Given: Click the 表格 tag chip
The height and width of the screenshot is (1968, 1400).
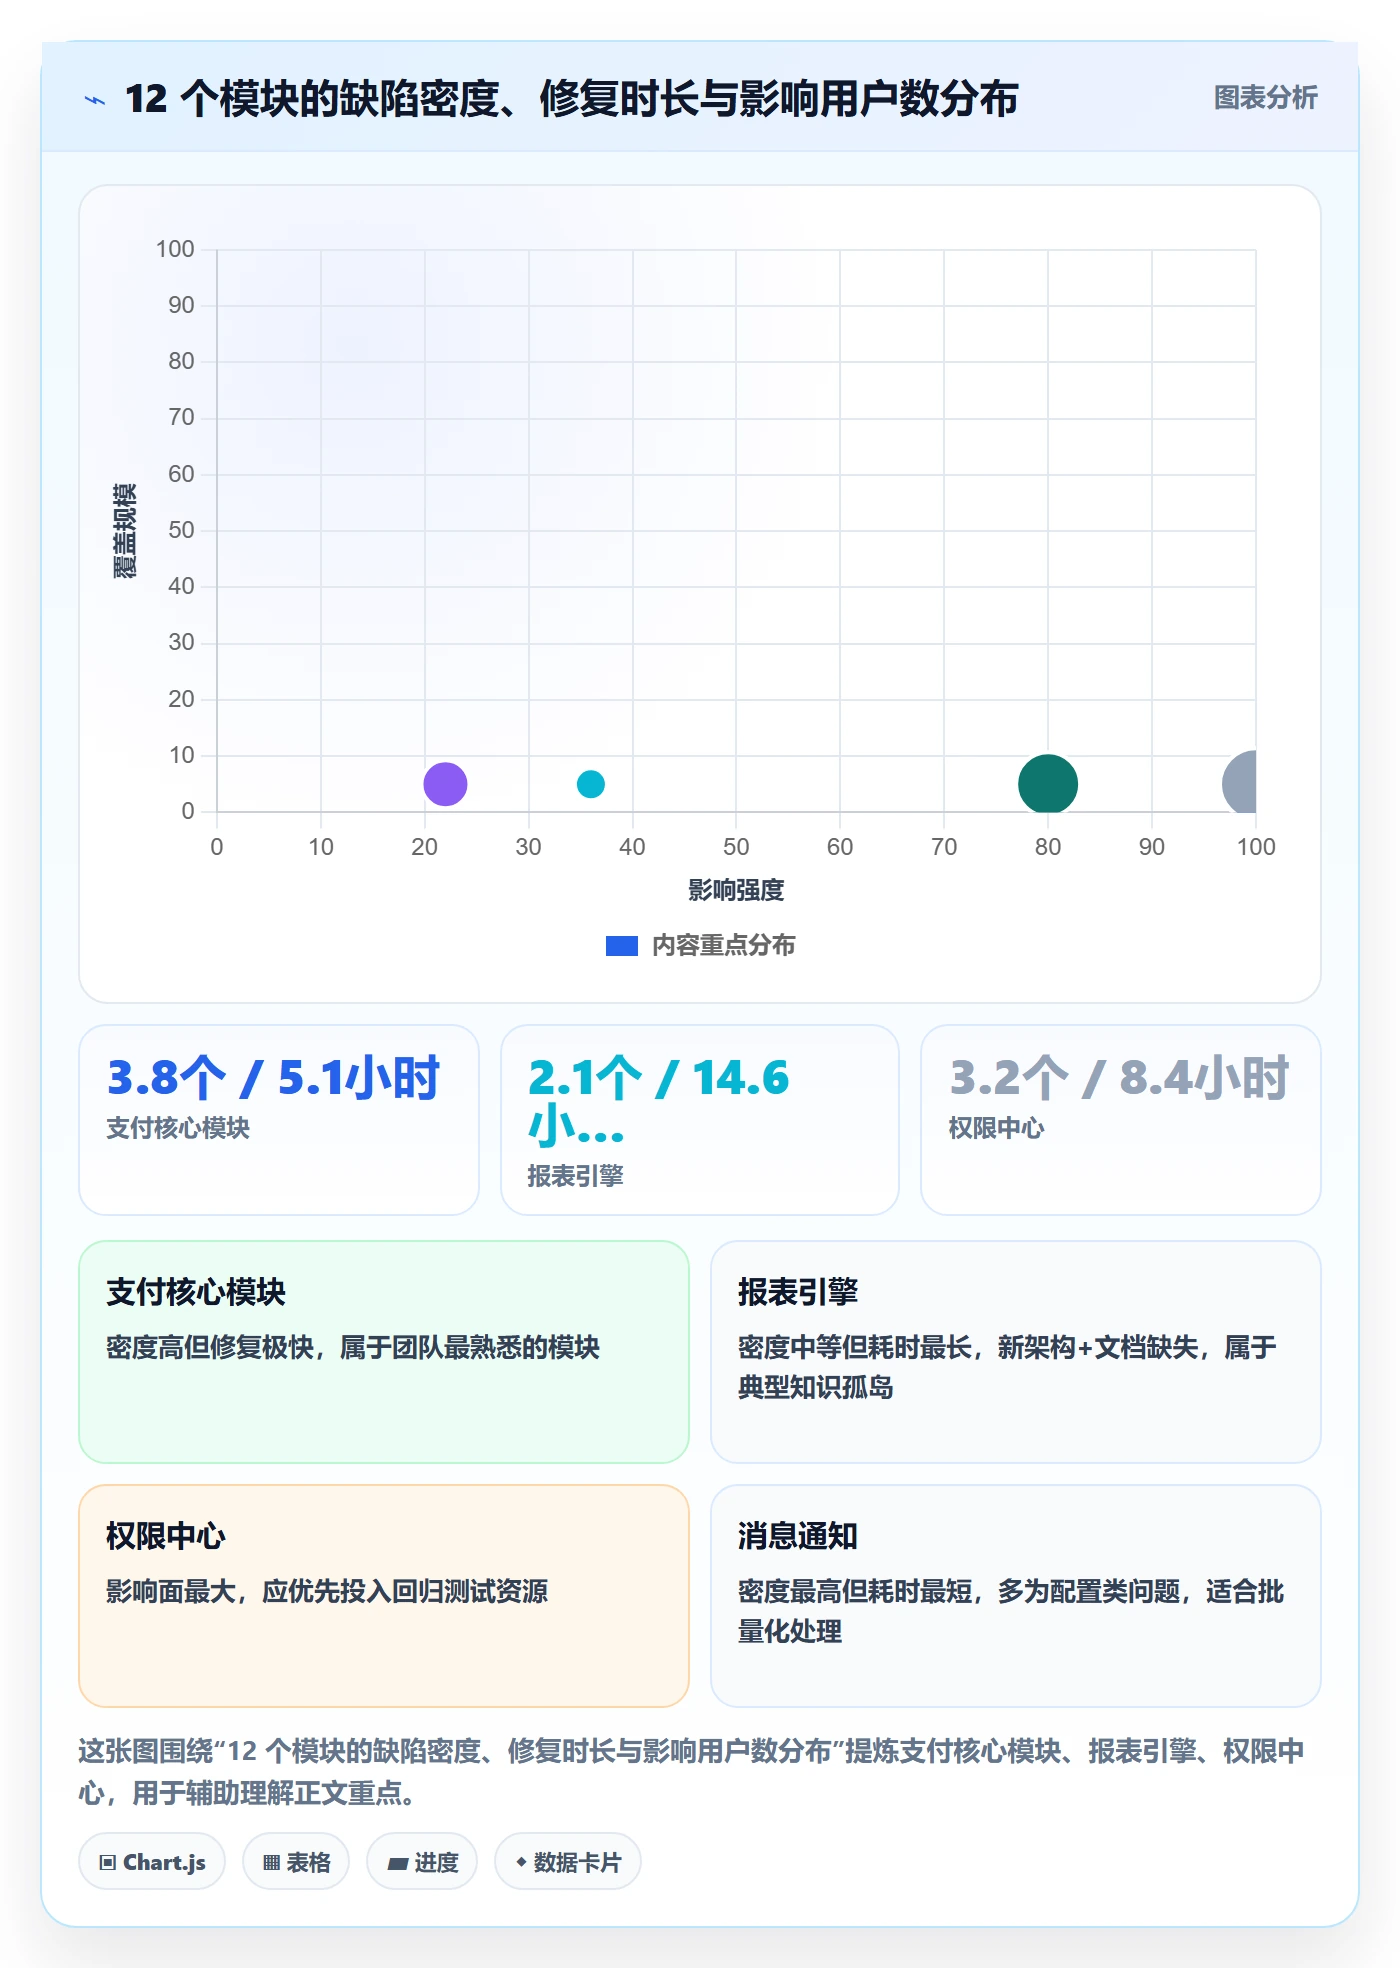Looking at the screenshot, I should tap(296, 1862).
